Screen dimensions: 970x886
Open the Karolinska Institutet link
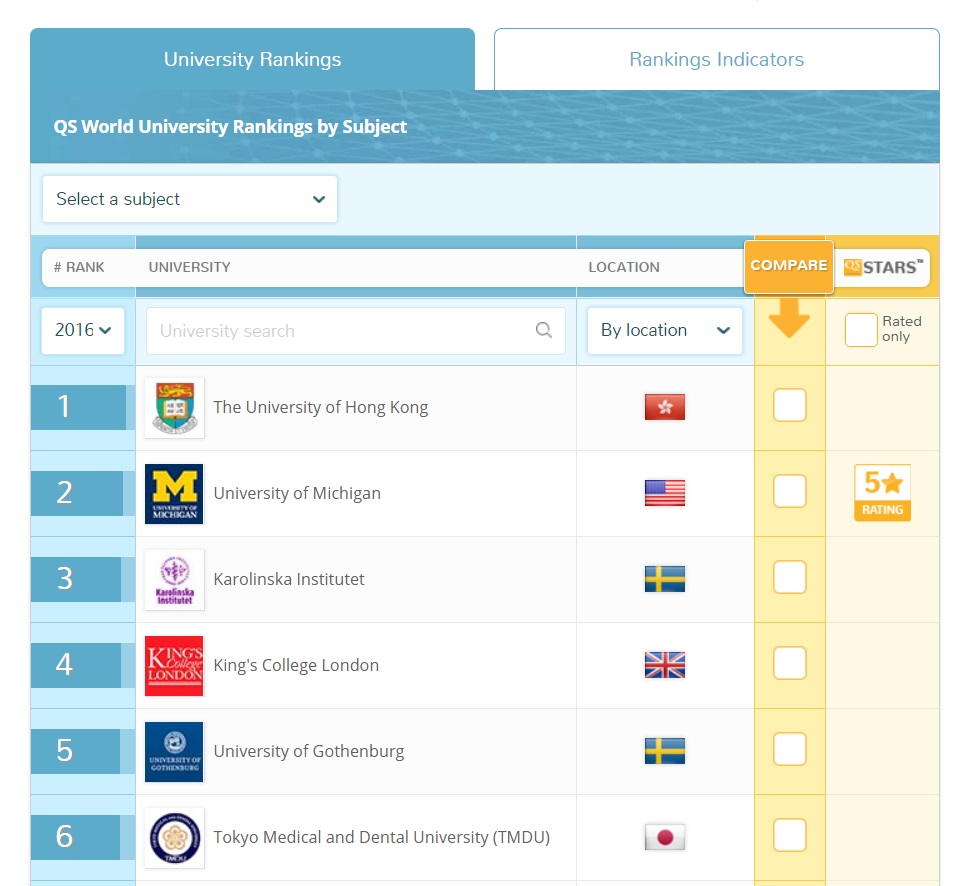coord(289,579)
